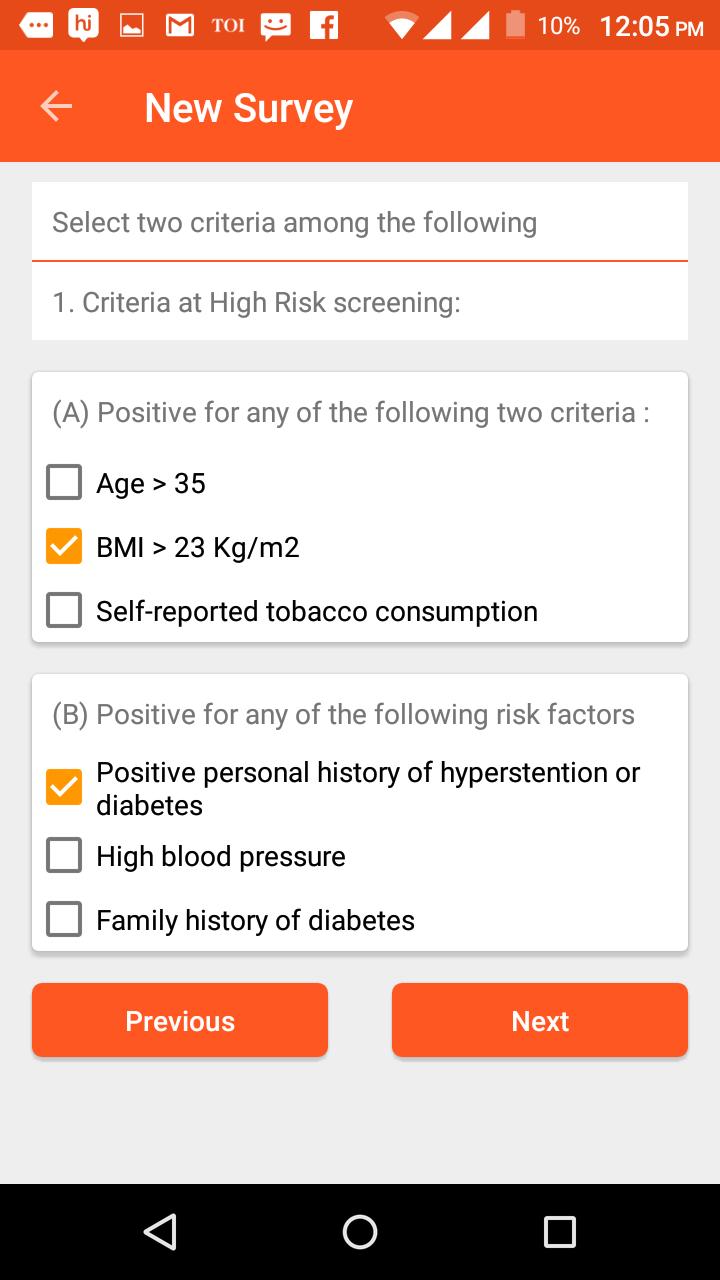This screenshot has width=720, height=1280.
Task: Tap the New Survey title
Action: [249, 108]
